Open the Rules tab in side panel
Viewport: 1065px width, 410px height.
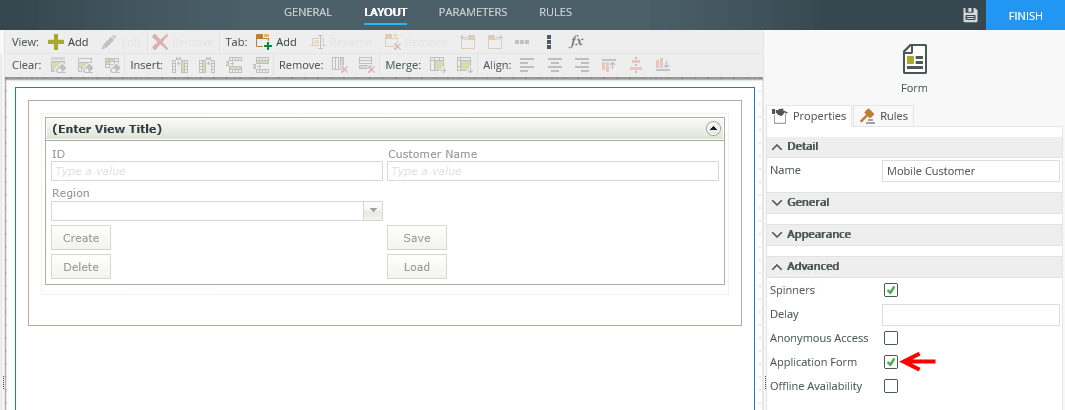tap(884, 116)
